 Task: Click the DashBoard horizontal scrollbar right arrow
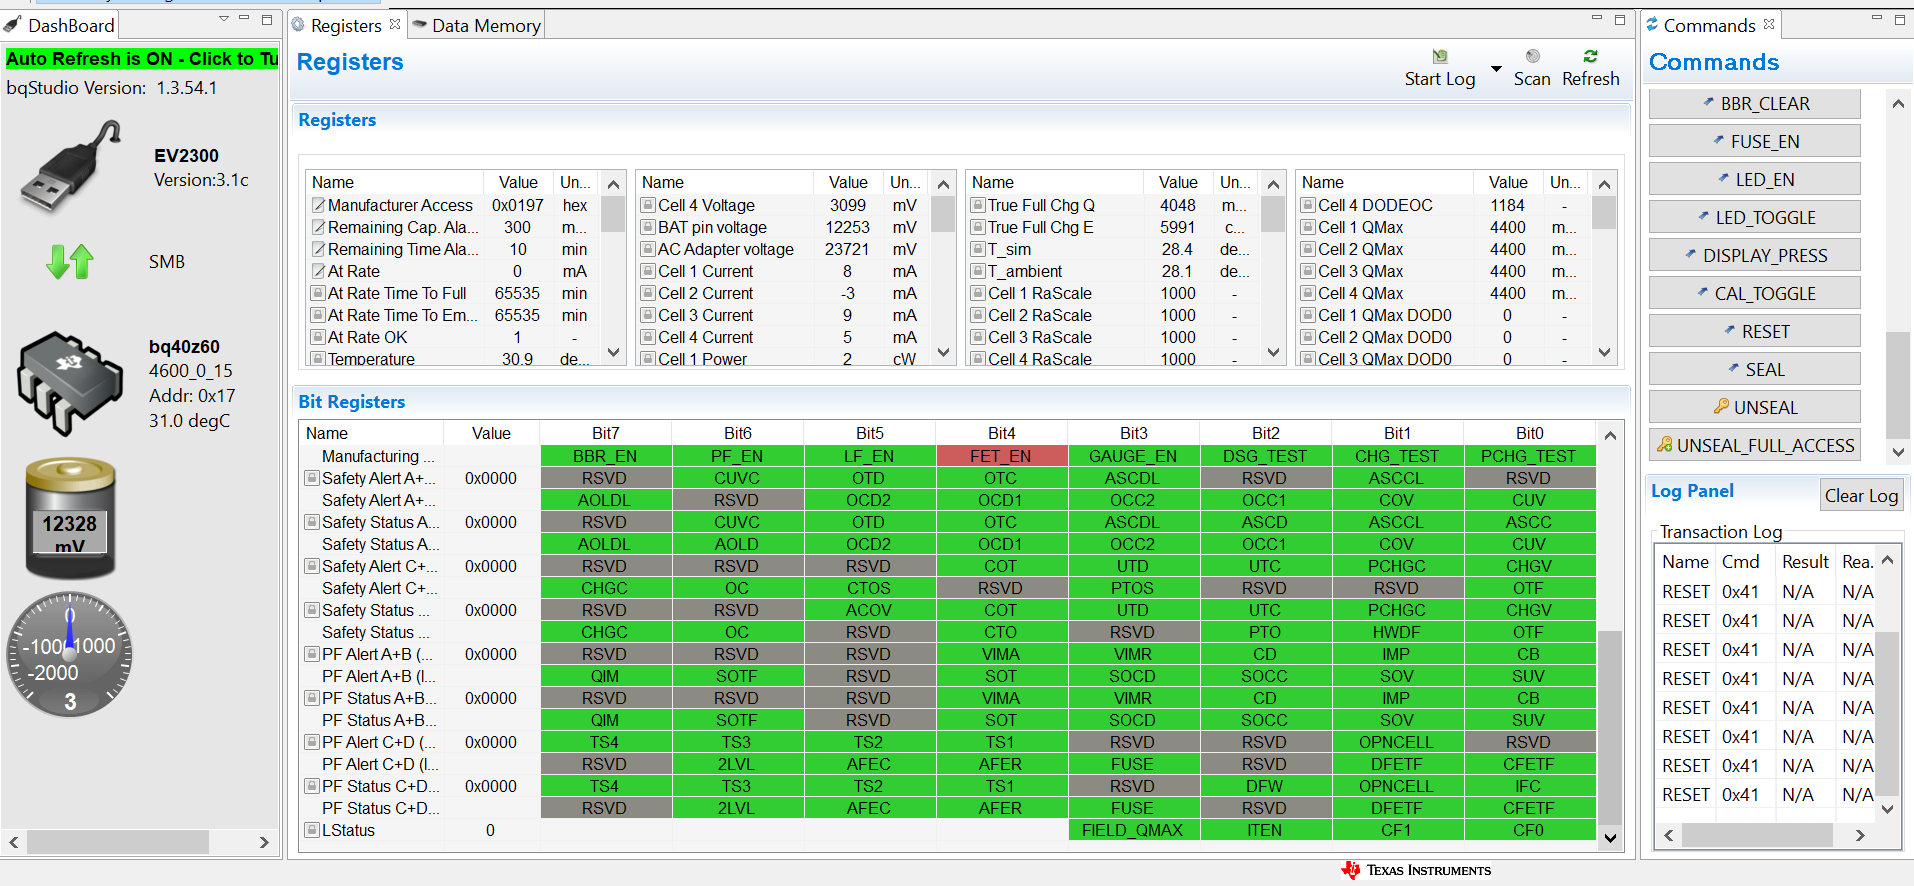264,842
